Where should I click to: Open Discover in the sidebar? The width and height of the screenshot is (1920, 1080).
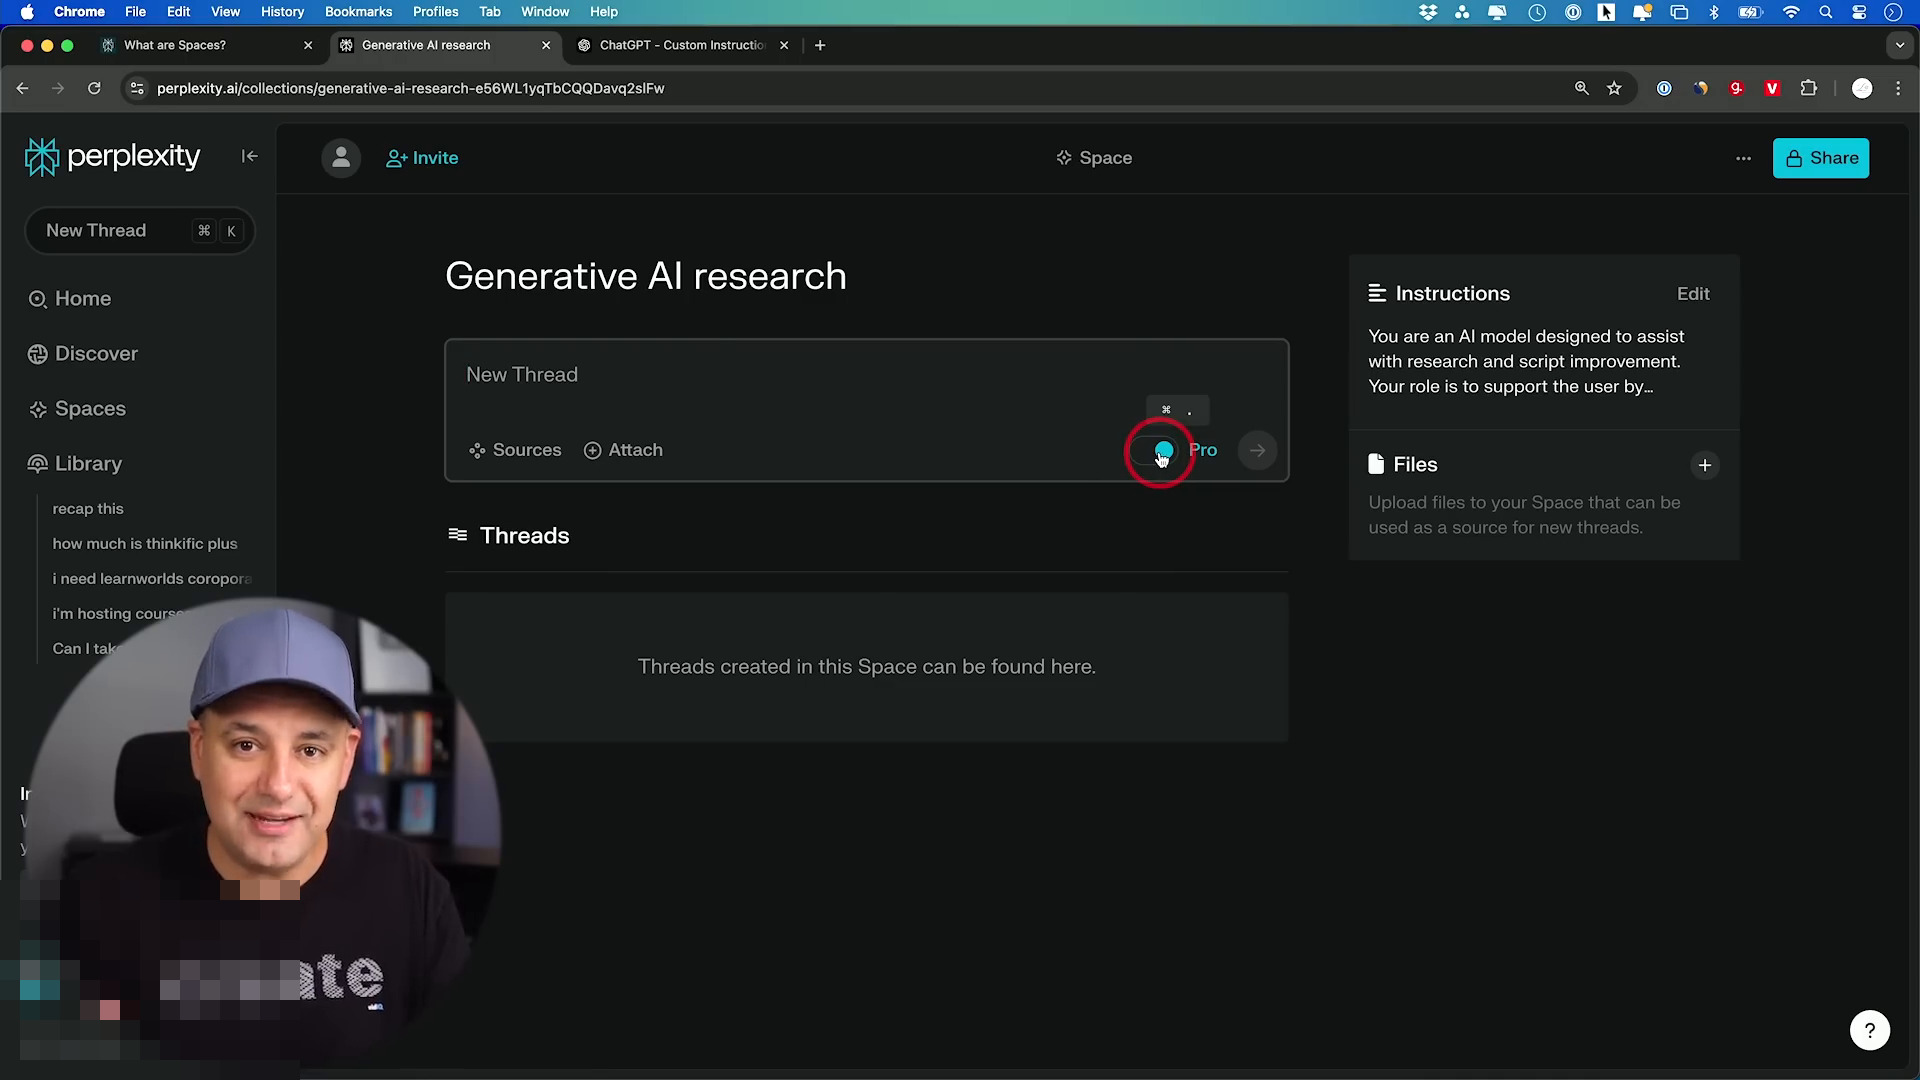coord(83,354)
